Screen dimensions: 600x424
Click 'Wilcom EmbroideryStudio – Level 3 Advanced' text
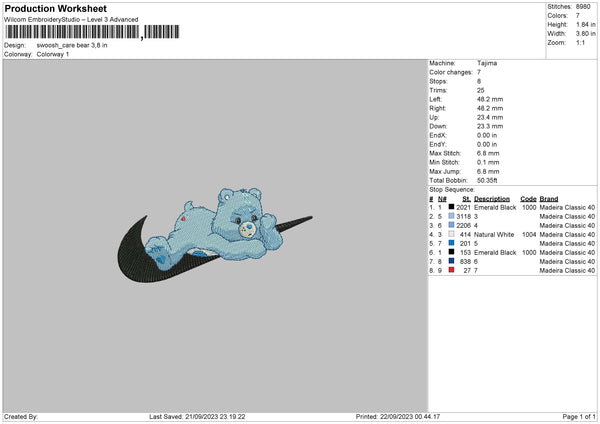pos(71,20)
